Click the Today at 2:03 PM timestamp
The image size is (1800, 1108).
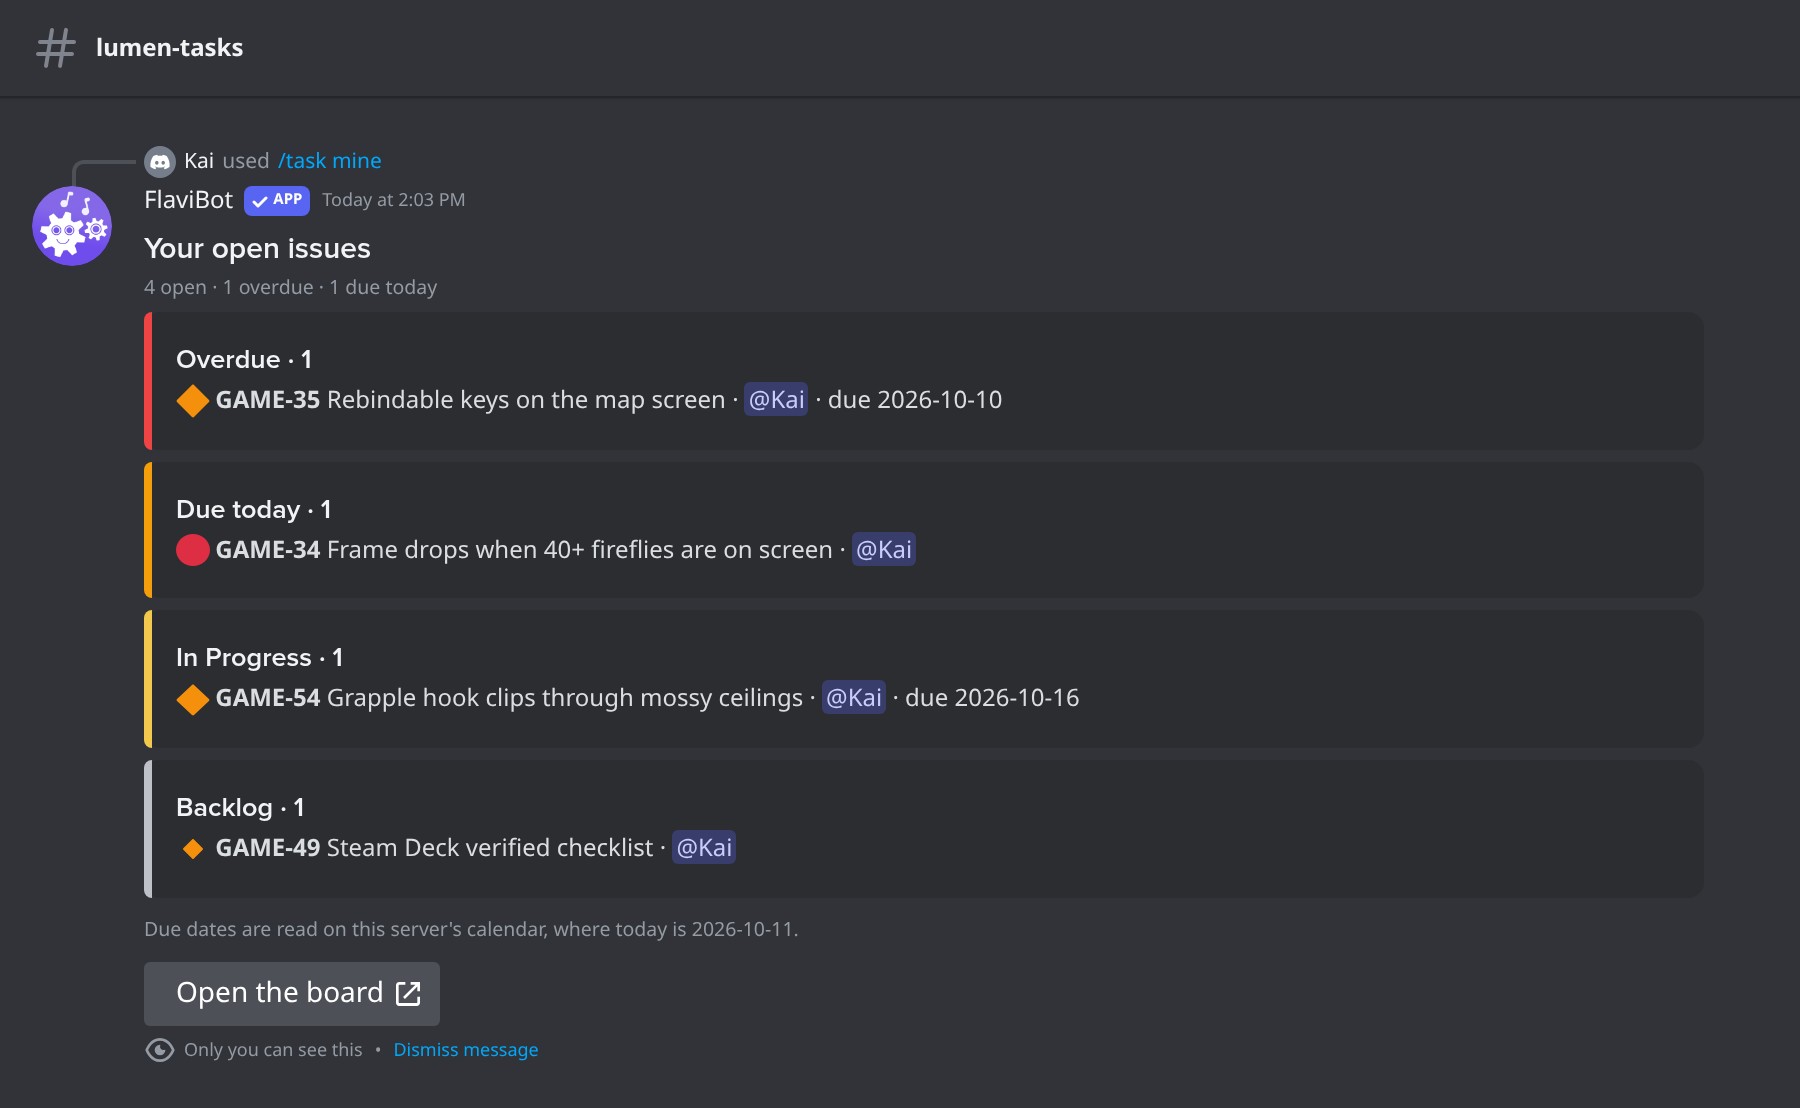point(393,200)
